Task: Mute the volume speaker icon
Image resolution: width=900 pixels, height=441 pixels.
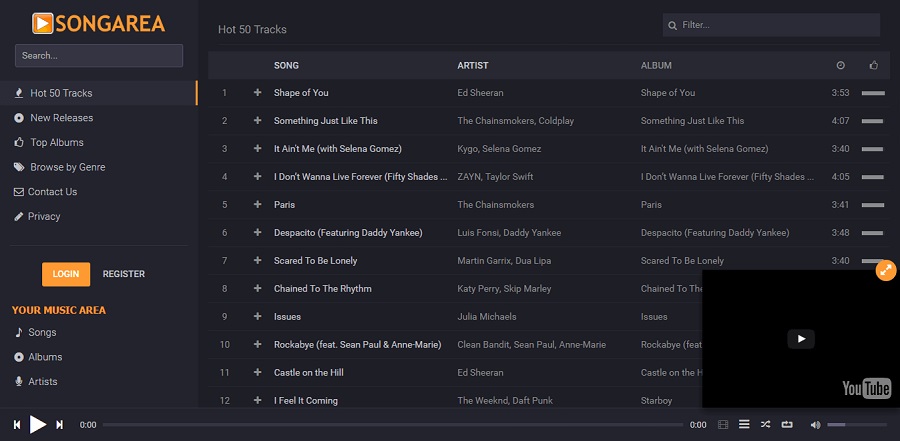Action: tap(815, 425)
